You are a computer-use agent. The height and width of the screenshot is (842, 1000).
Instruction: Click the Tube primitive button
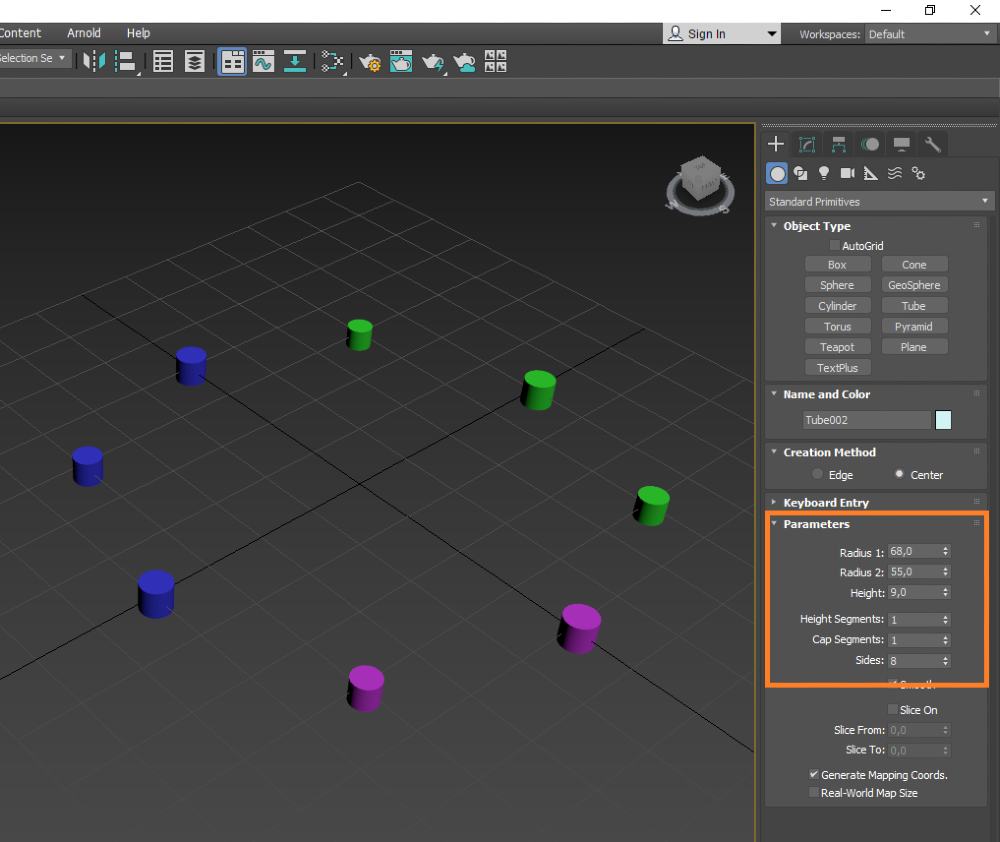pos(914,306)
